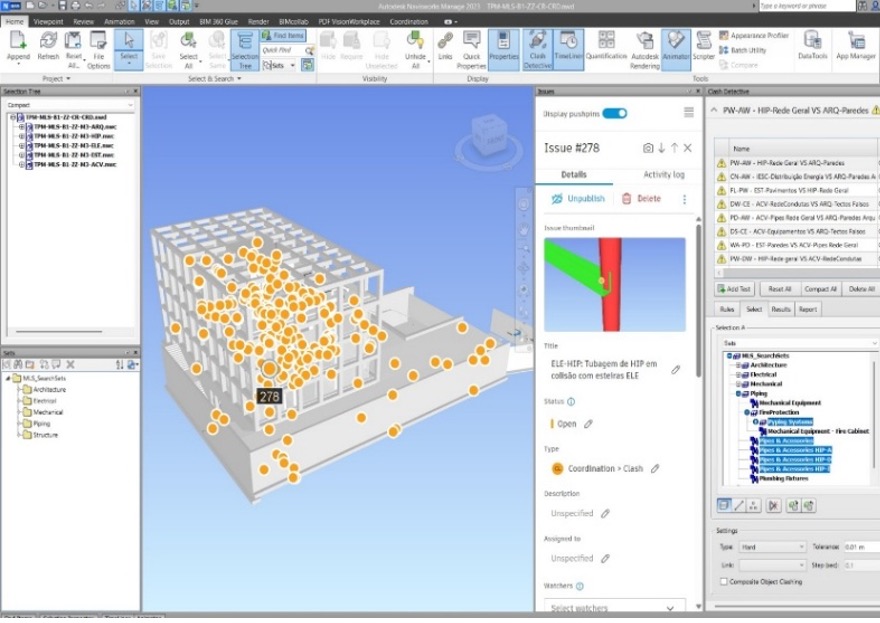Viewport: 880px width, 623px height.
Task: Click the Add Test button
Action: [739, 288]
